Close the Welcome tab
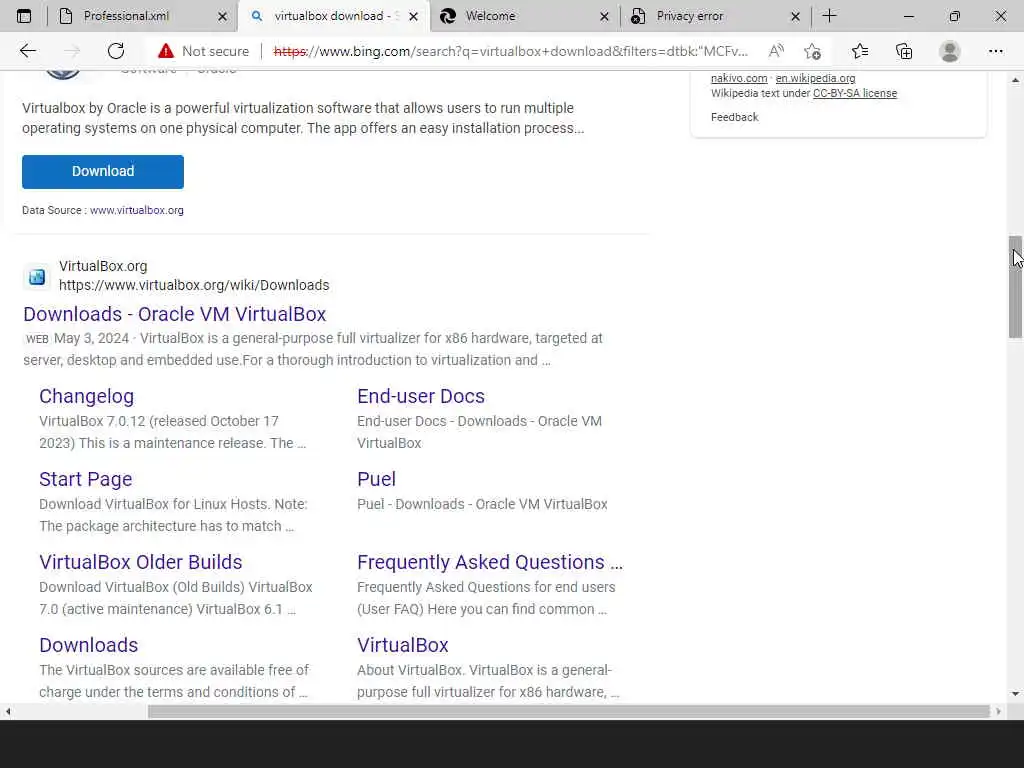 (604, 16)
